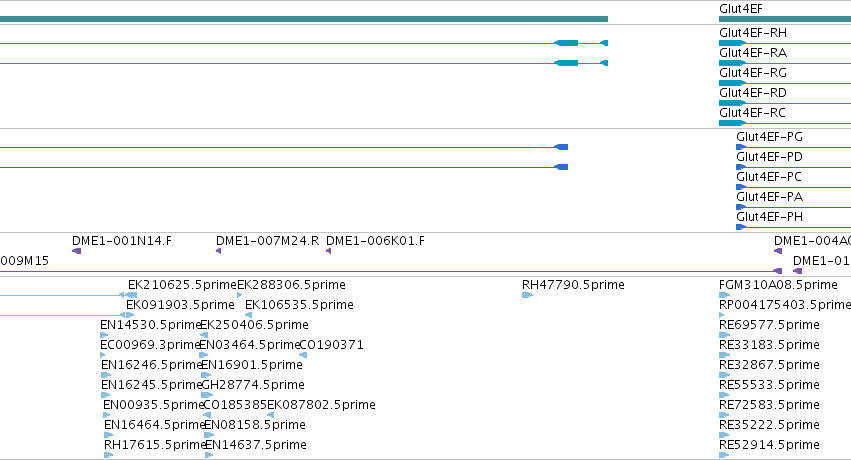Screen dimensions: 851x460
Task: Click the EN16246.5prime EST label
Action: click(x=152, y=366)
